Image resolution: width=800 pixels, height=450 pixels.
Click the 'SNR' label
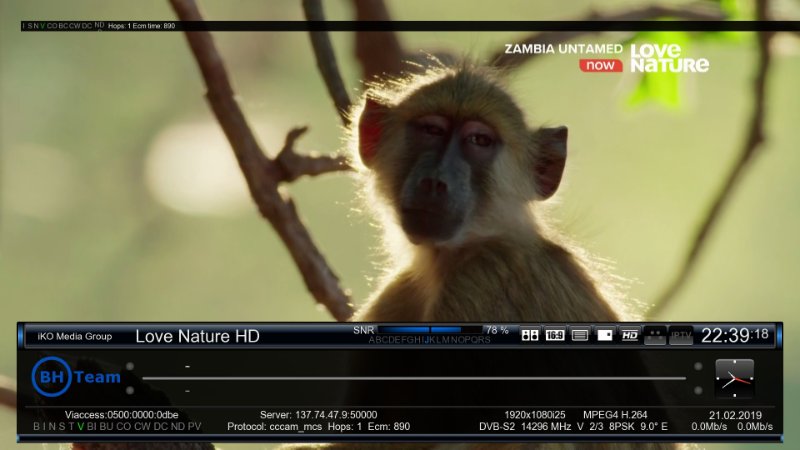[363, 331]
